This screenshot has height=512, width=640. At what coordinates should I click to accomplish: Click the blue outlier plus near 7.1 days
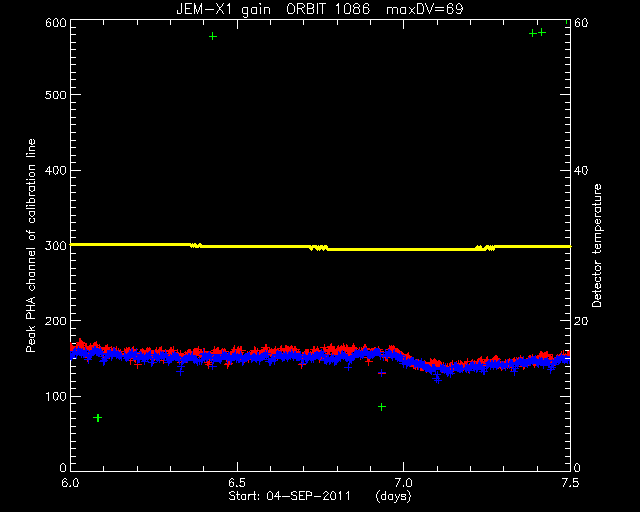click(x=438, y=379)
